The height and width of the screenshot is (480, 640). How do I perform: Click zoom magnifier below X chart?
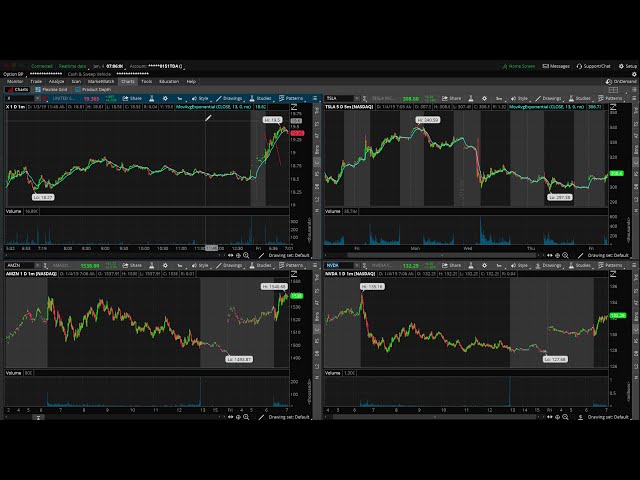coord(246,255)
